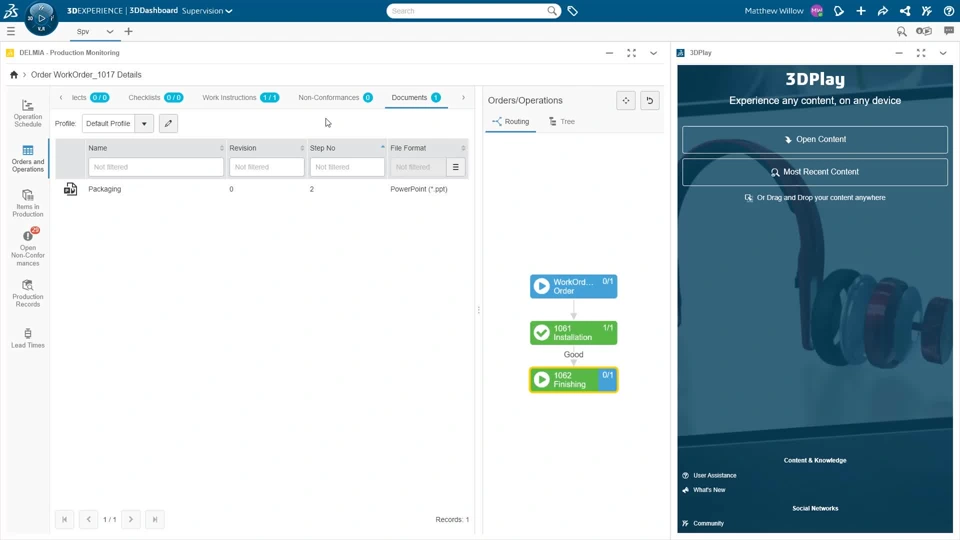This screenshot has width=960, height=540.
Task: Open Open Non-Conformances in sidebar
Action: click(28, 247)
